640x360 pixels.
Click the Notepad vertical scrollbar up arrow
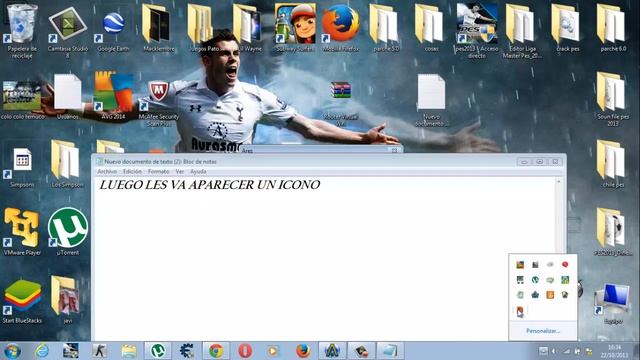click(x=558, y=181)
